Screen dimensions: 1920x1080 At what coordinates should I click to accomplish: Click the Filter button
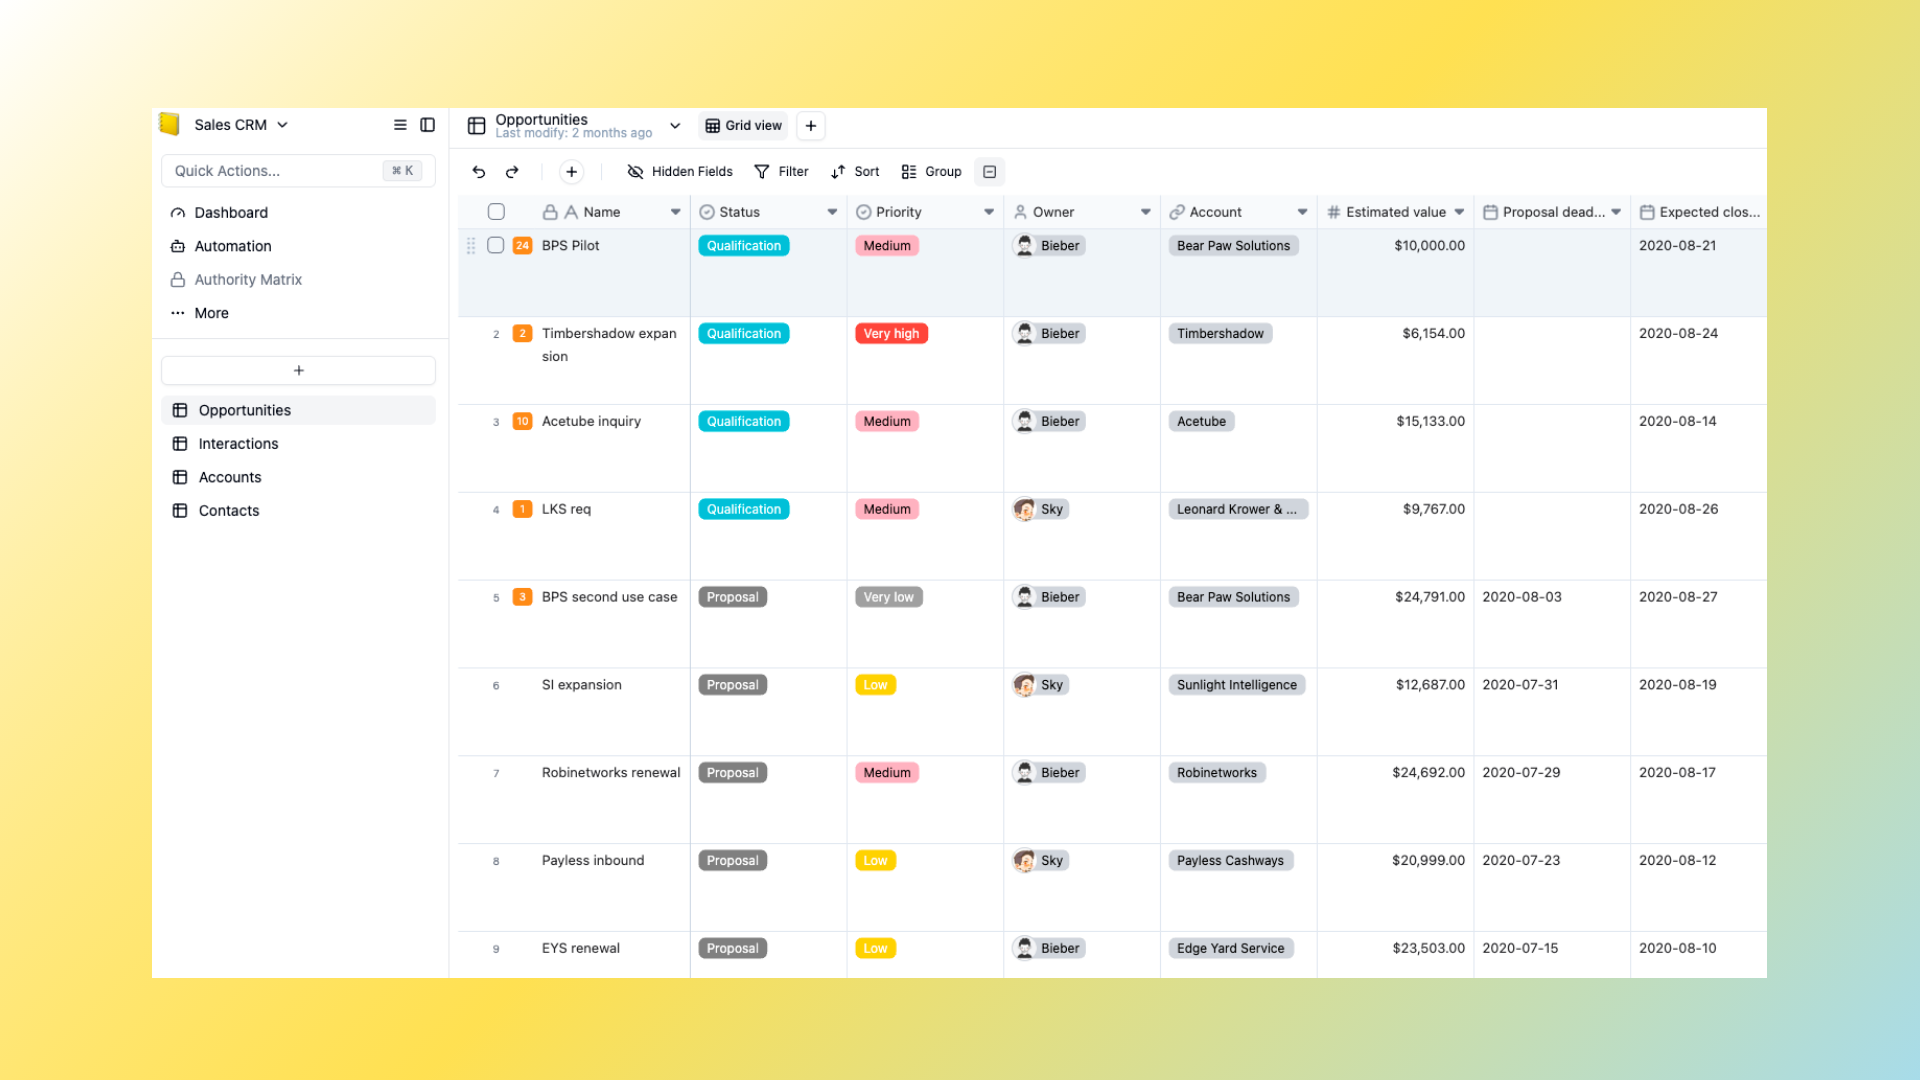pyautogui.click(x=781, y=172)
